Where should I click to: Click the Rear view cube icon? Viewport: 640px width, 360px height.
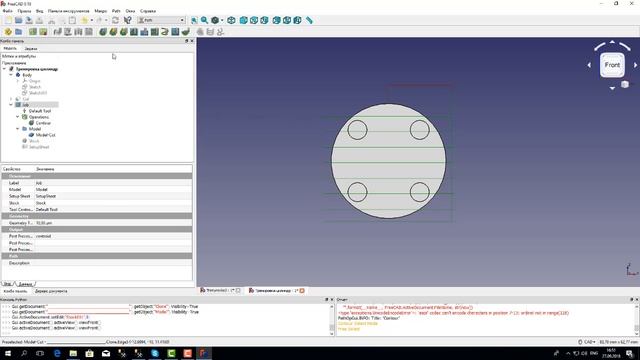(277, 20)
